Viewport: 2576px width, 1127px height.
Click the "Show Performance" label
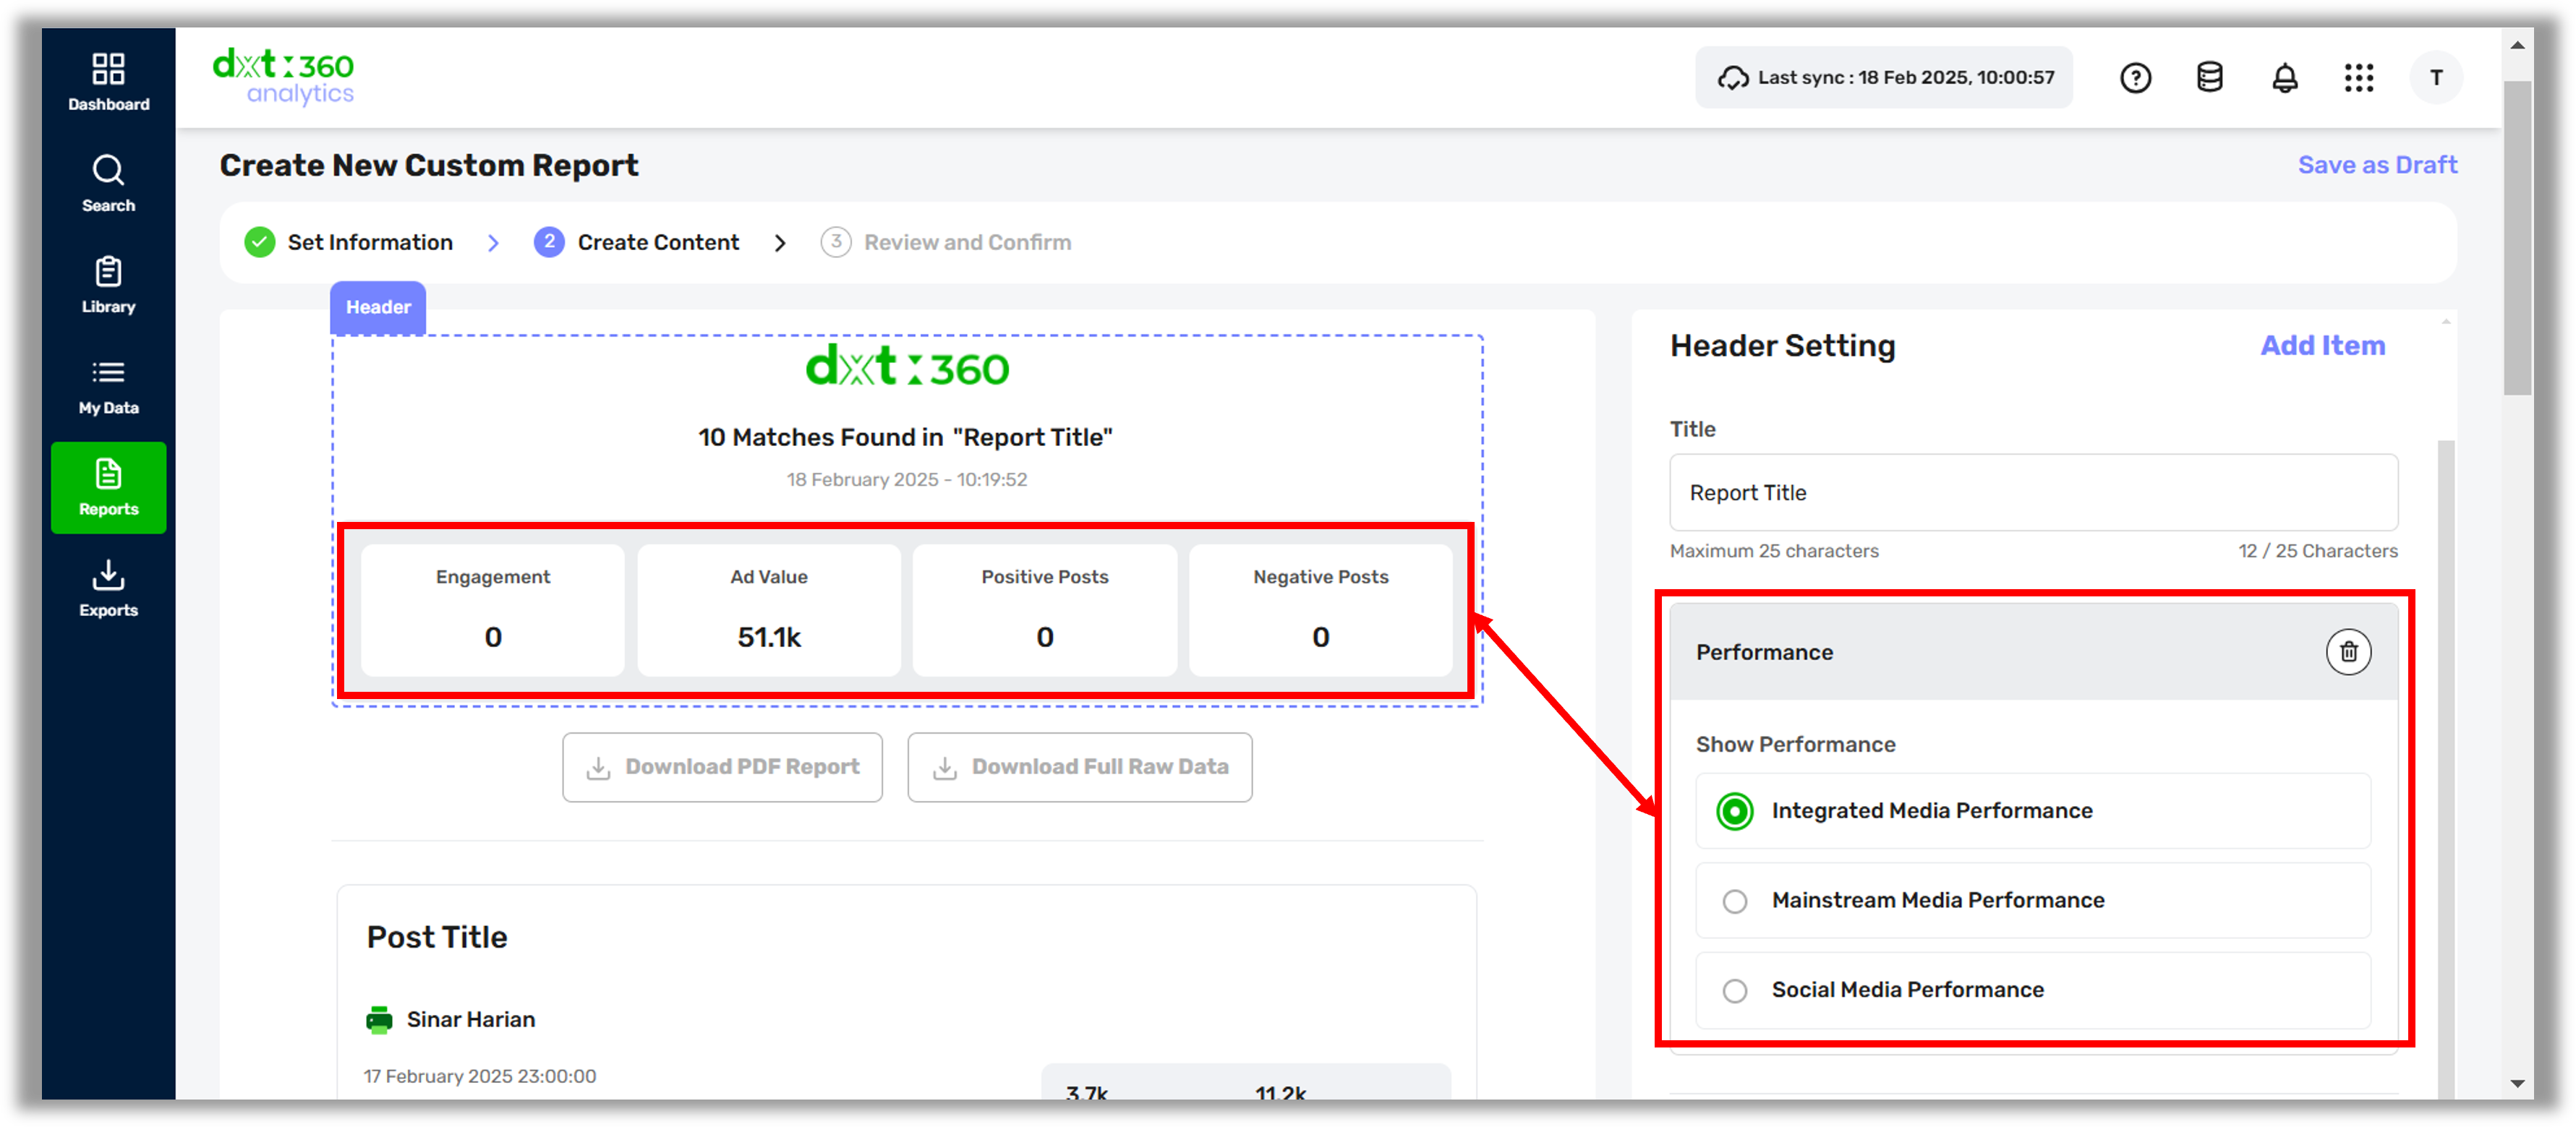1795,745
